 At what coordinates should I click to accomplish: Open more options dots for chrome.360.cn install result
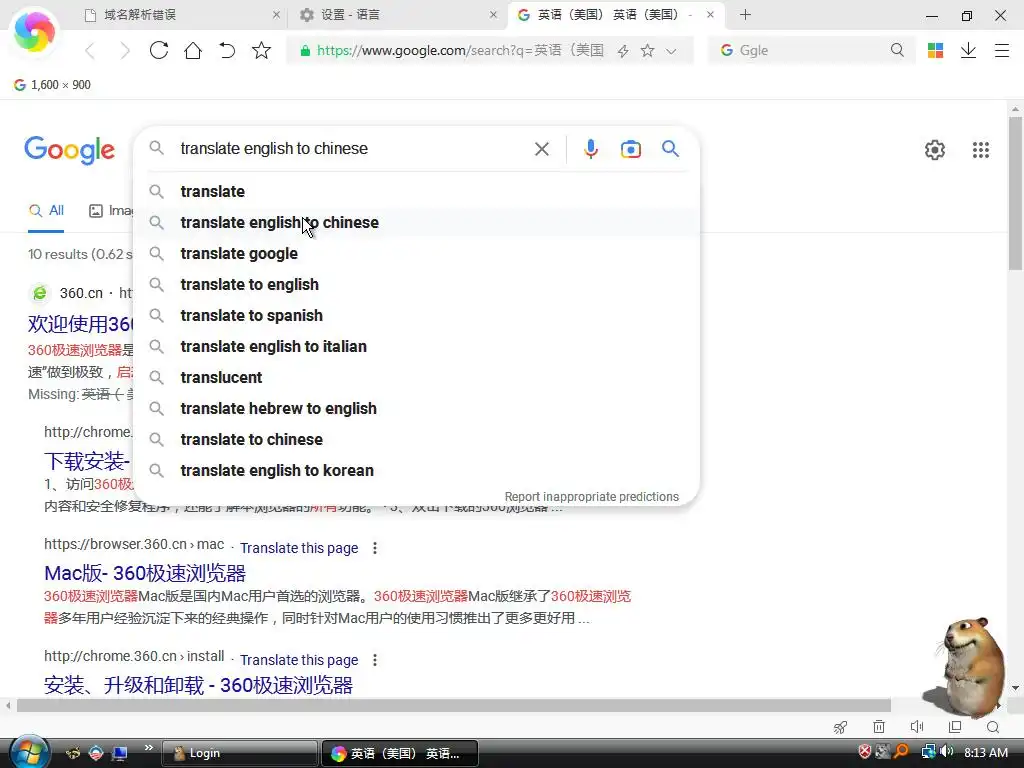(375, 660)
